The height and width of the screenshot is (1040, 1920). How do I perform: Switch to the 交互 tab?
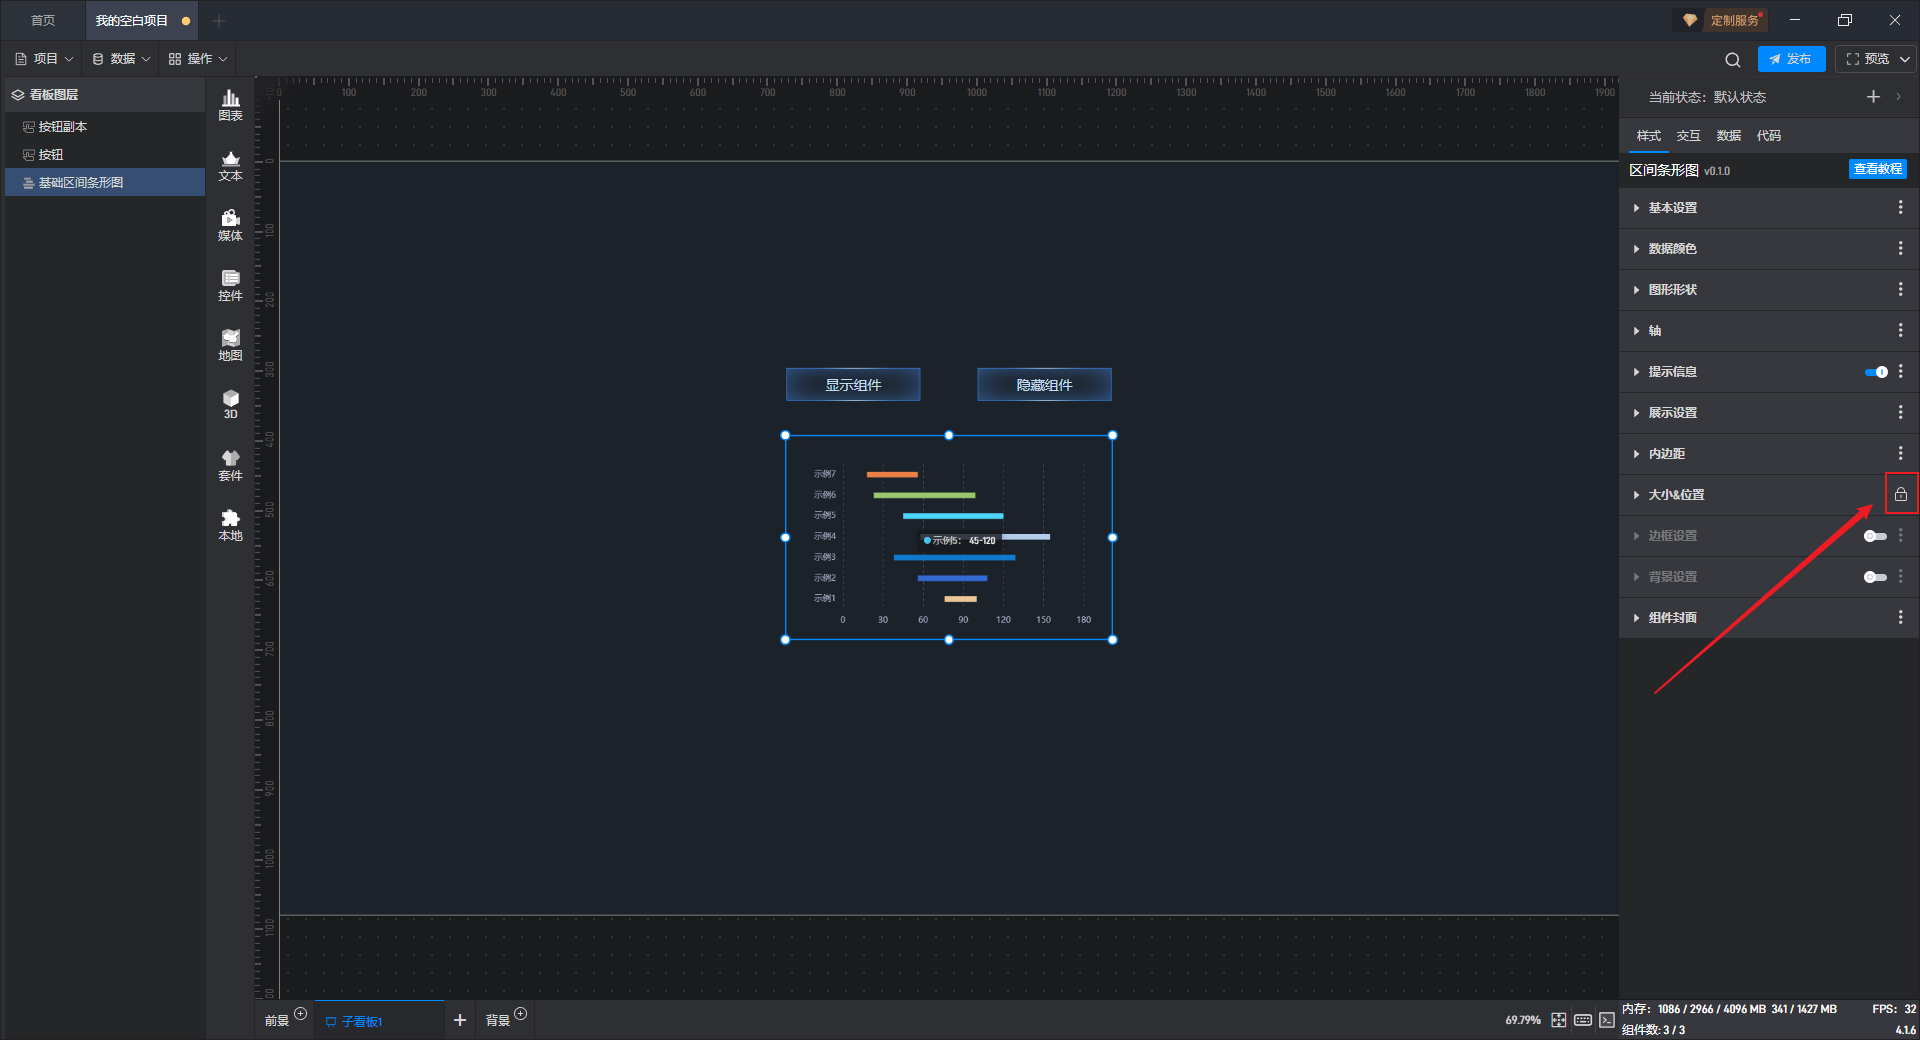pyautogui.click(x=1688, y=136)
